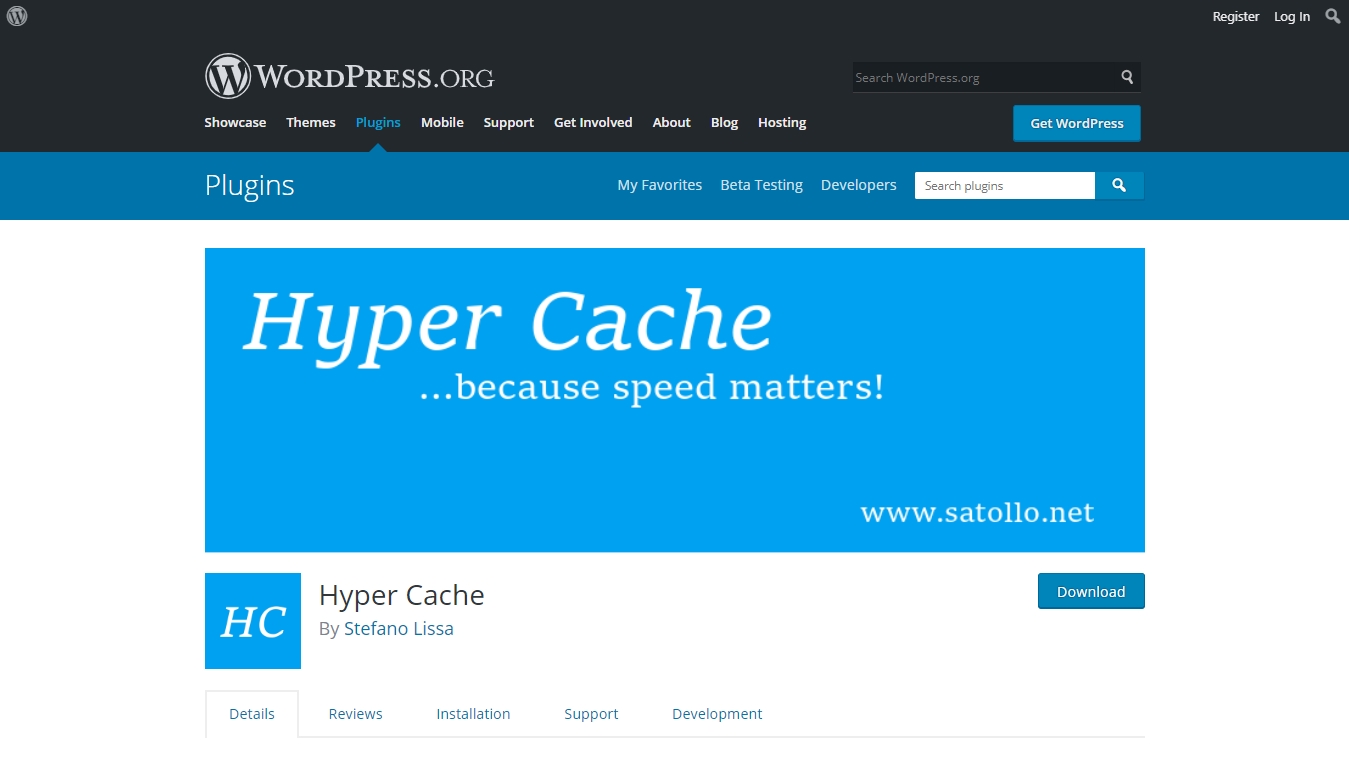Open the Log In link
Image resolution: width=1349 pixels, height=767 pixels.
1292,16
